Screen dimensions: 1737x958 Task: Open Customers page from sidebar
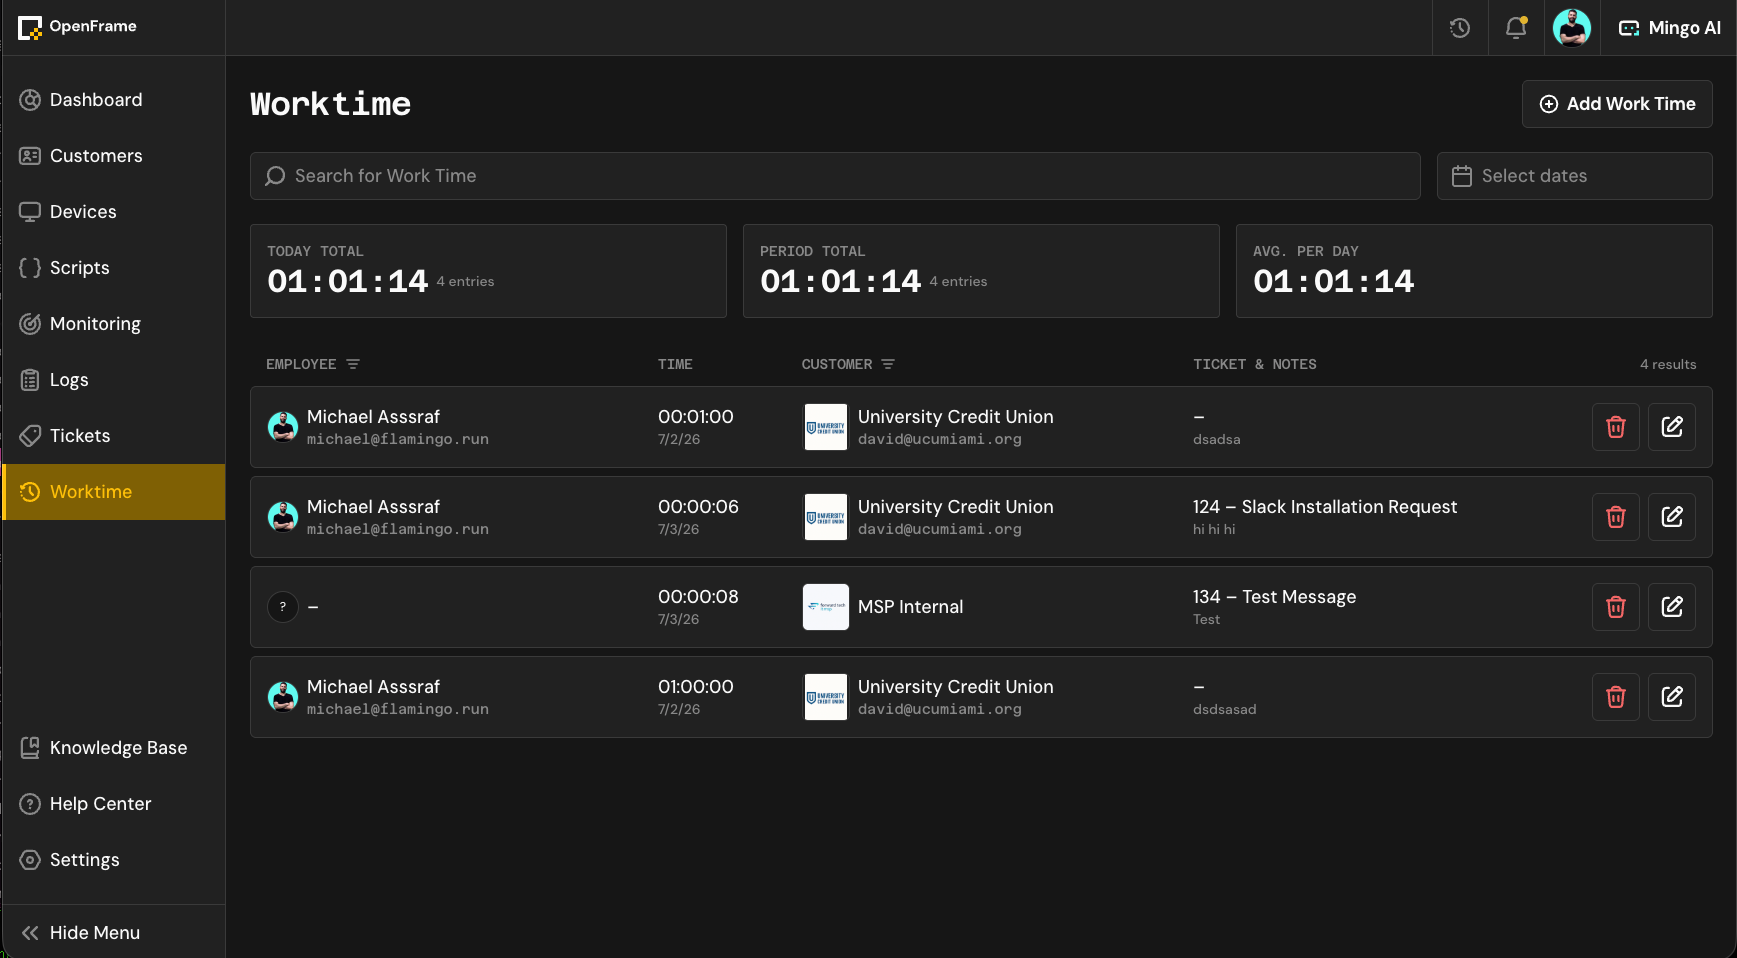(113, 156)
